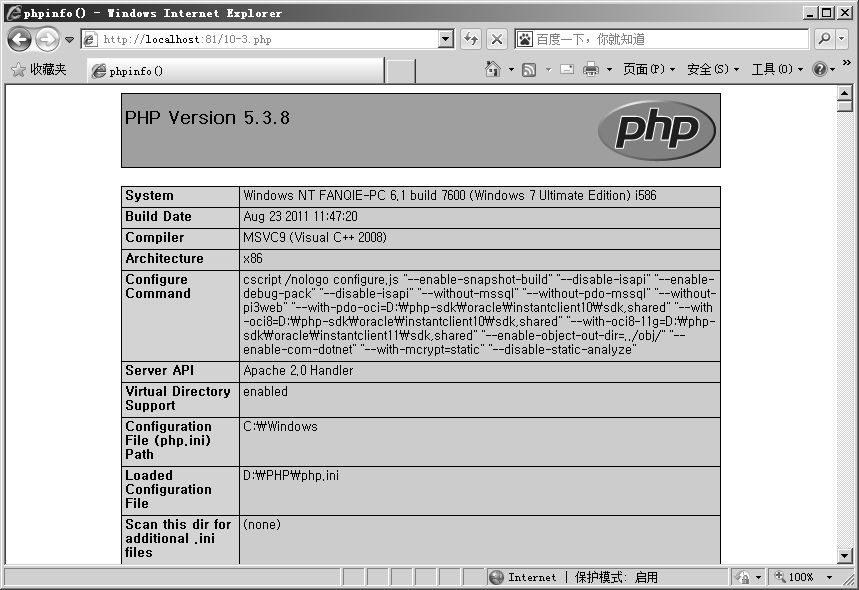Click the scrollbar up arrow
The height and width of the screenshot is (590, 859).
point(844,93)
